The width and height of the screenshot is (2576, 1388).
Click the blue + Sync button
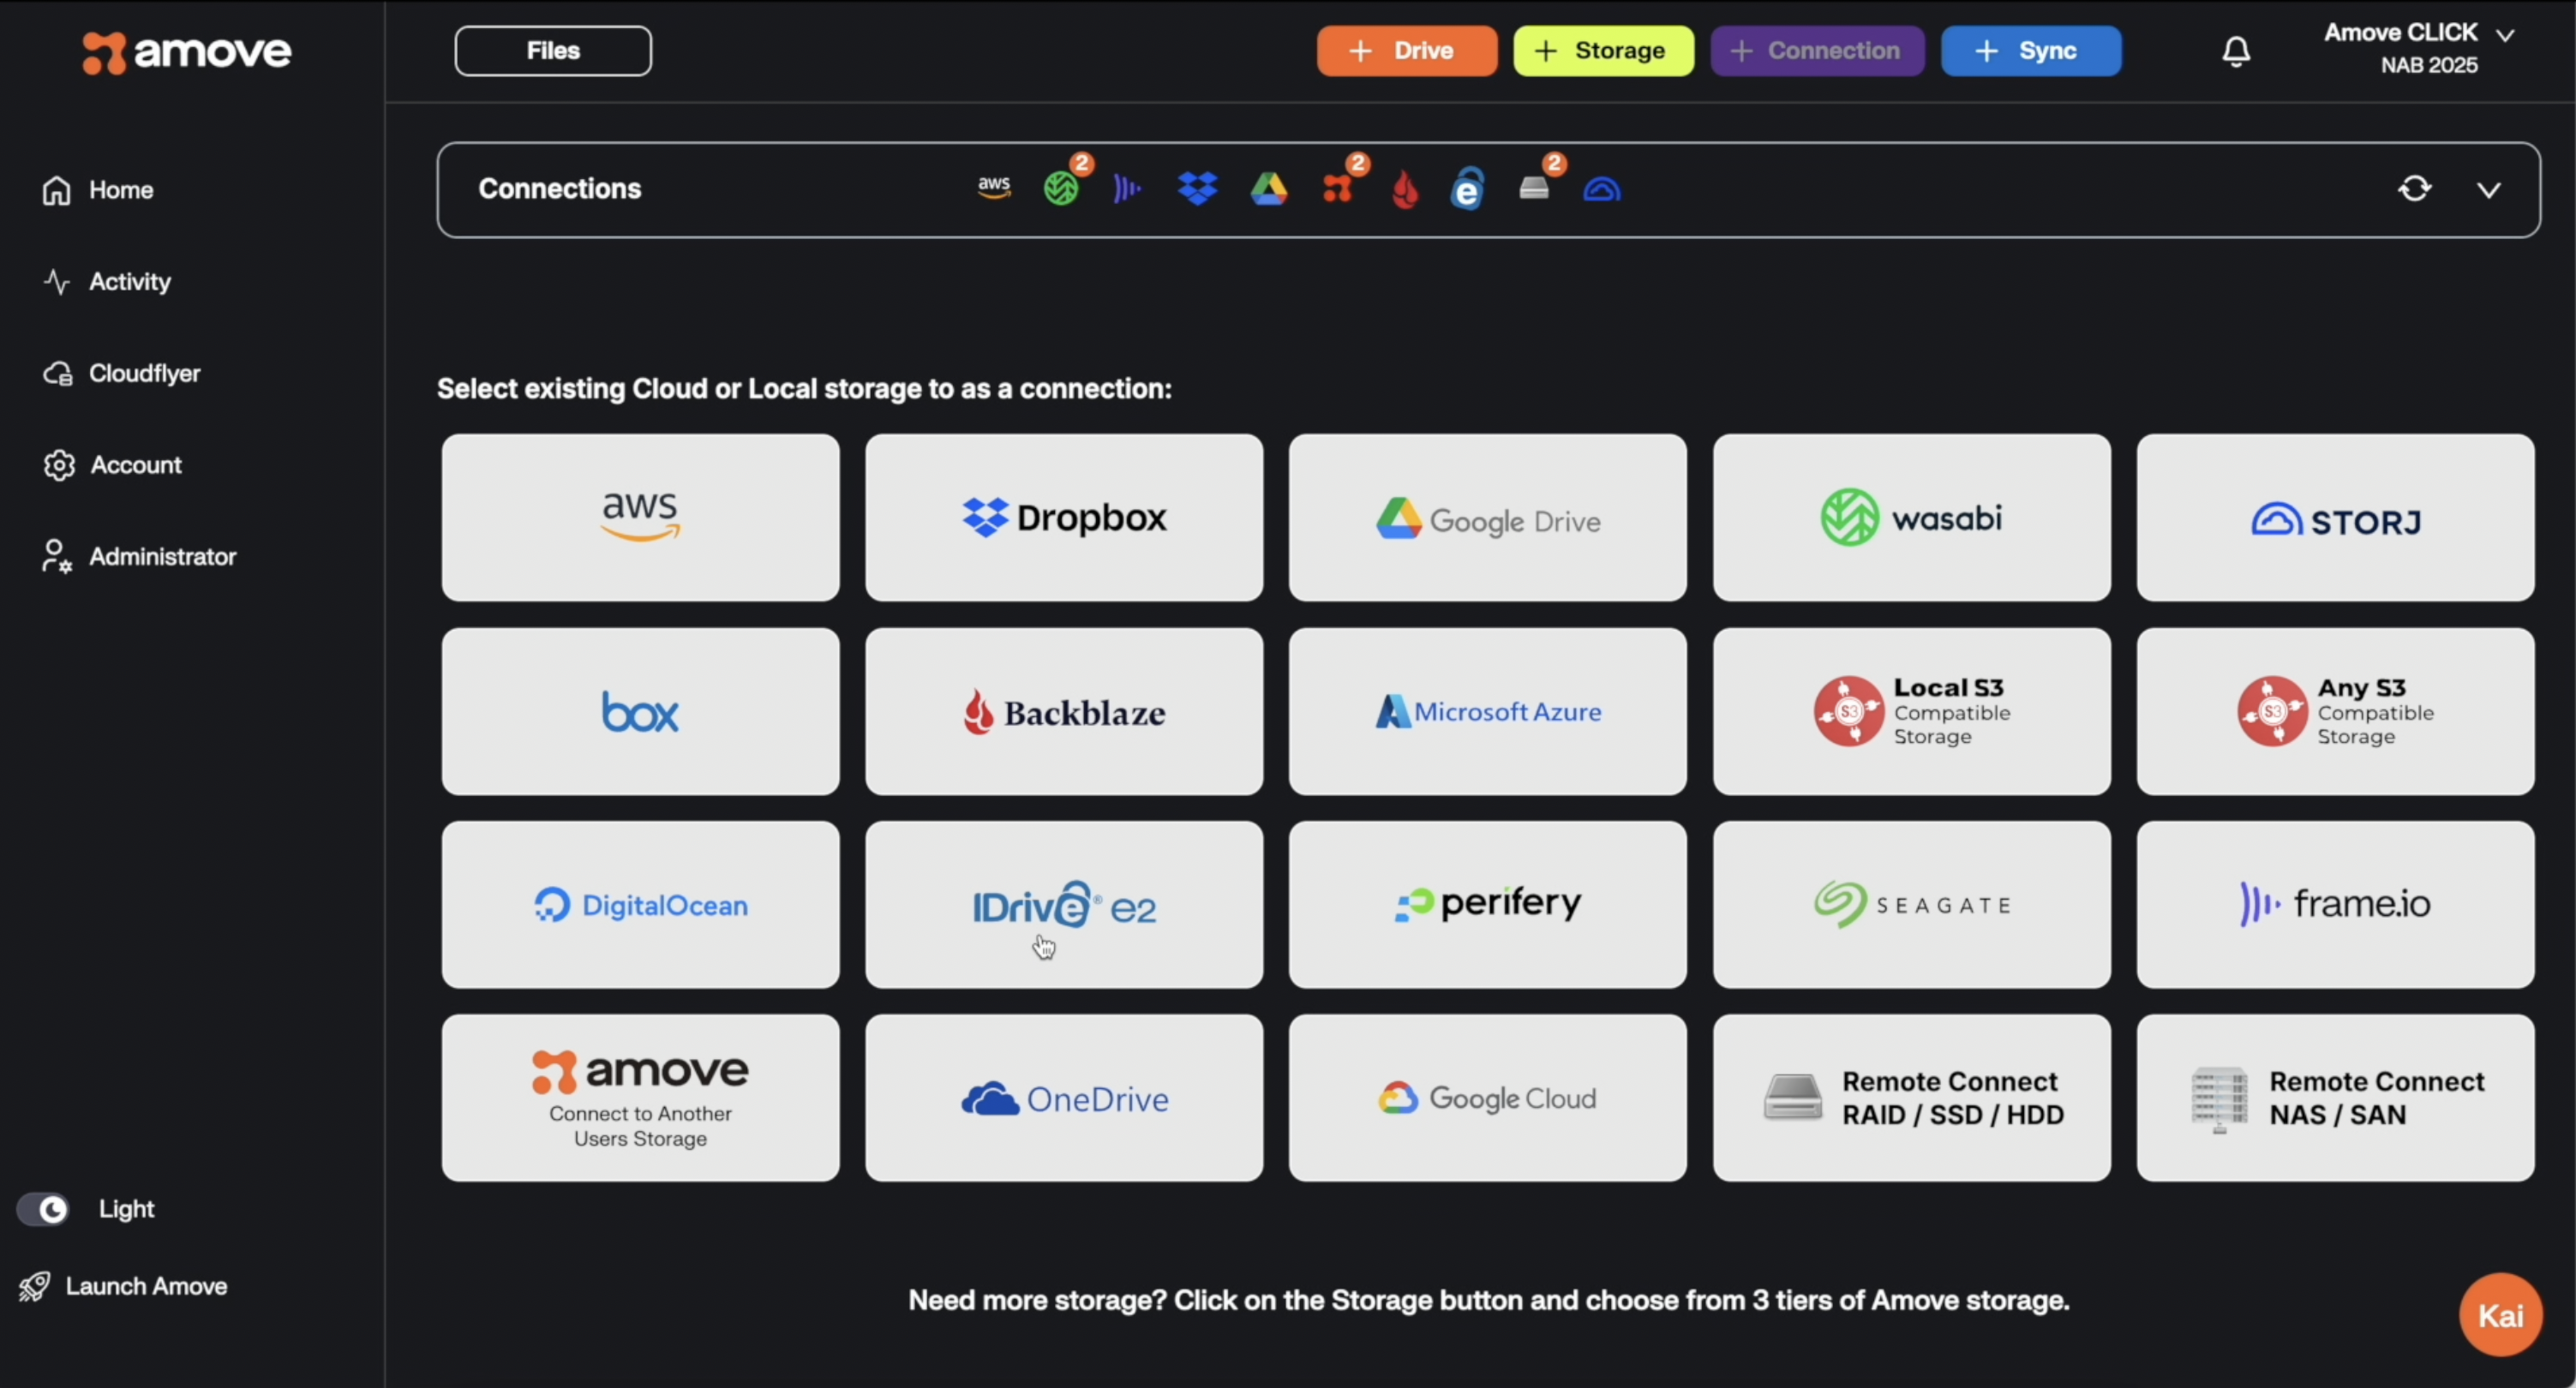(x=2030, y=51)
